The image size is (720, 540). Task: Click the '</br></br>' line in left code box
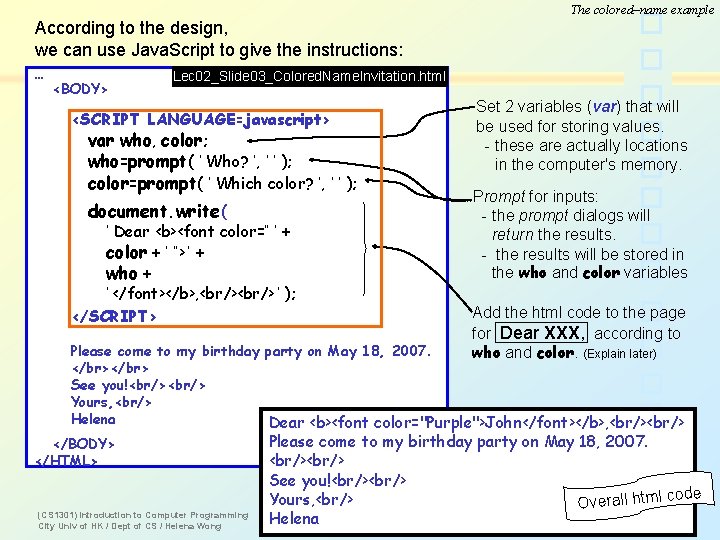pyautogui.click(x=110, y=368)
